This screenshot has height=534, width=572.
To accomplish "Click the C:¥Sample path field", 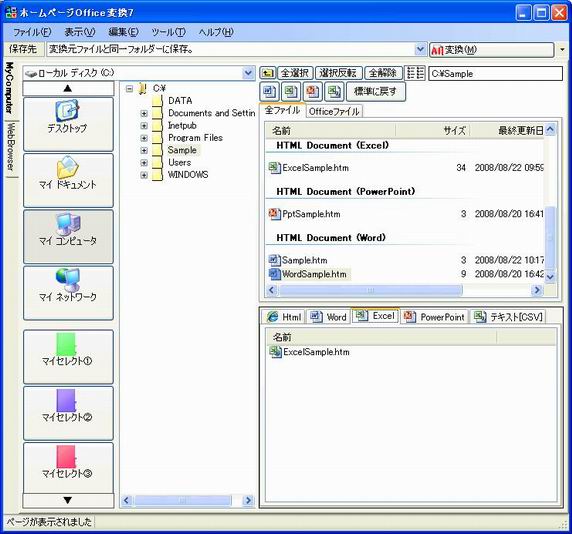I will [495, 73].
